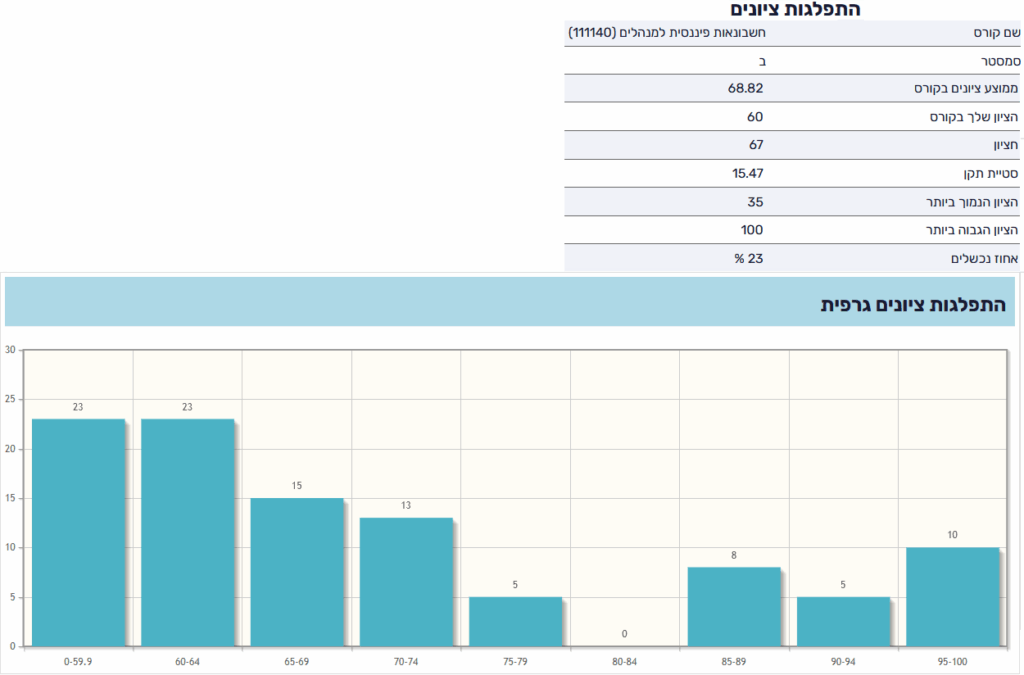Click the median value 67
This screenshot has width=1024, height=675.
756,145
